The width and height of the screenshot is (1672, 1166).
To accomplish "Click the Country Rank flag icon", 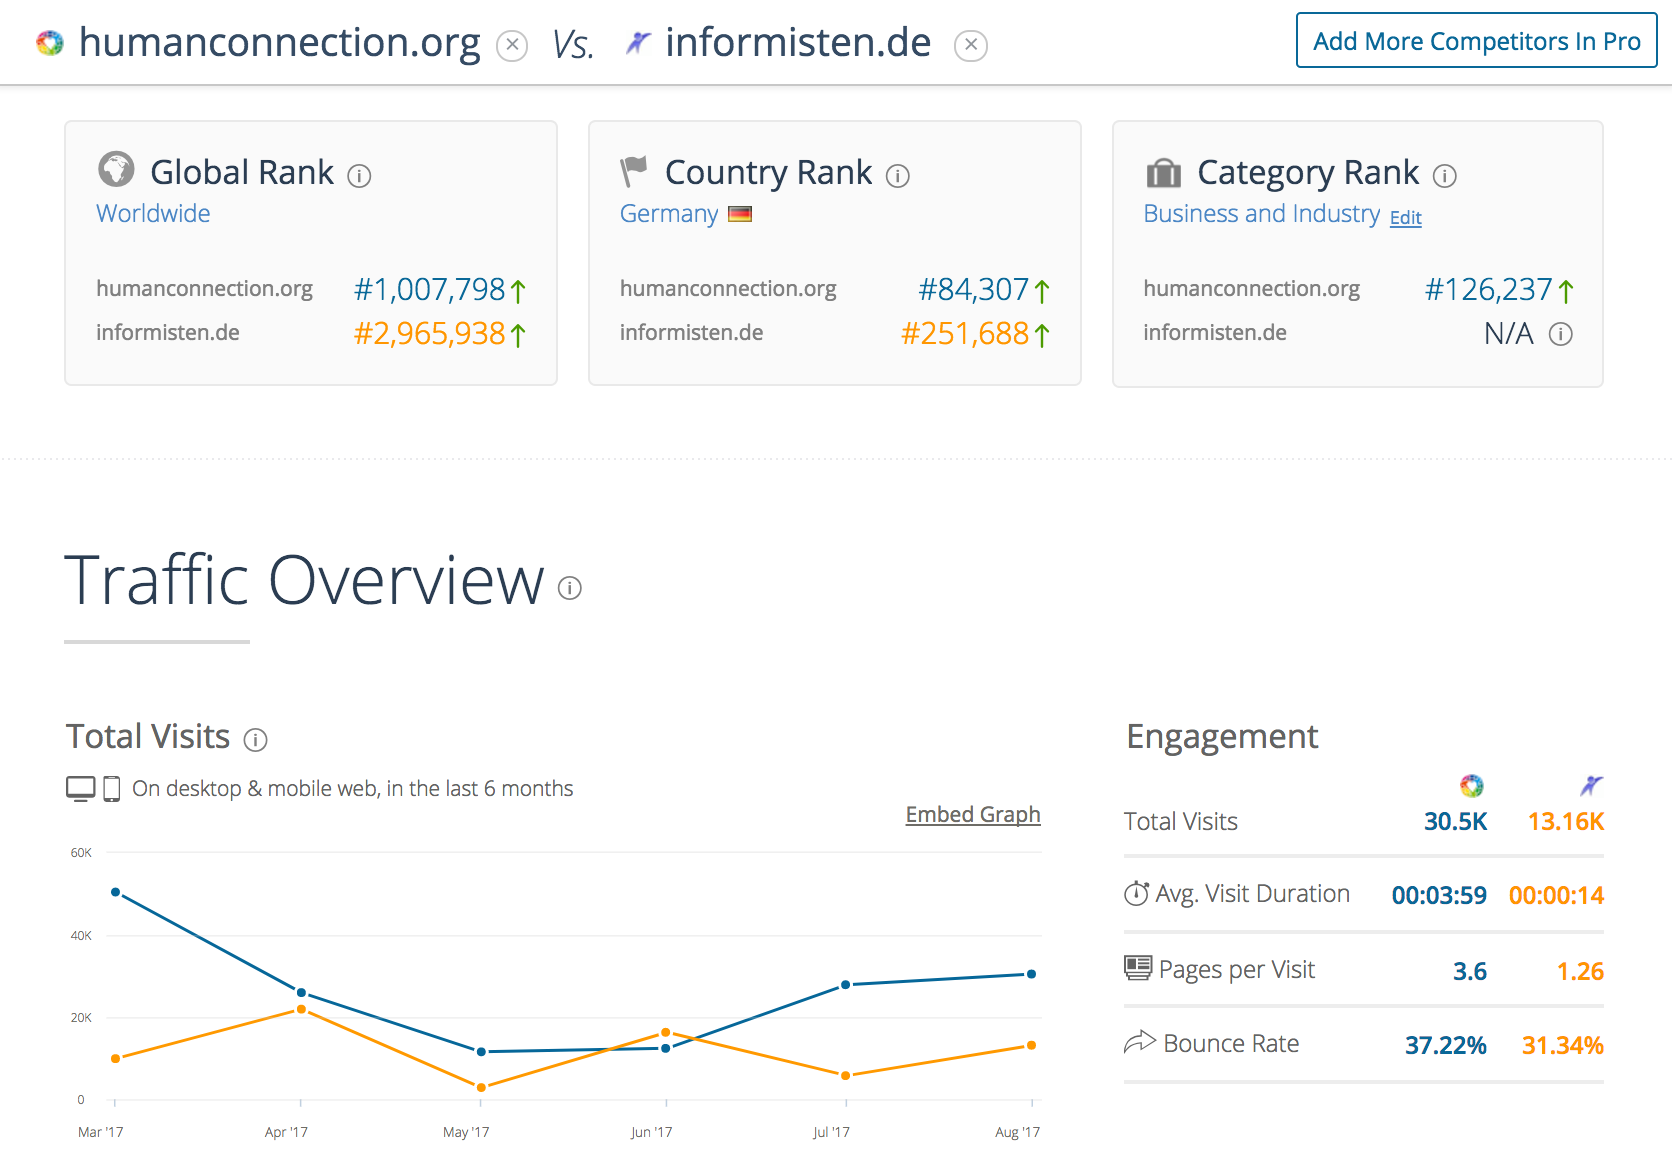I will pos(634,171).
